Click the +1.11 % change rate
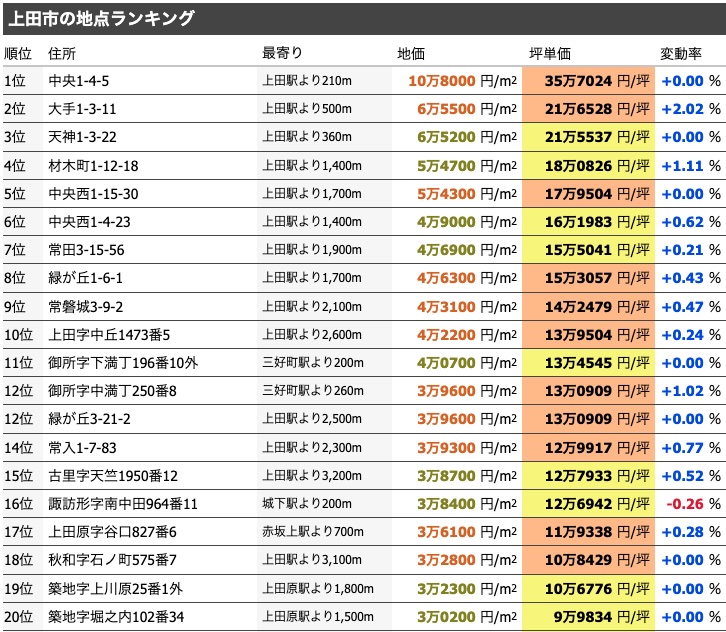Image resolution: width=726 pixels, height=632 pixels. point(691,166)
